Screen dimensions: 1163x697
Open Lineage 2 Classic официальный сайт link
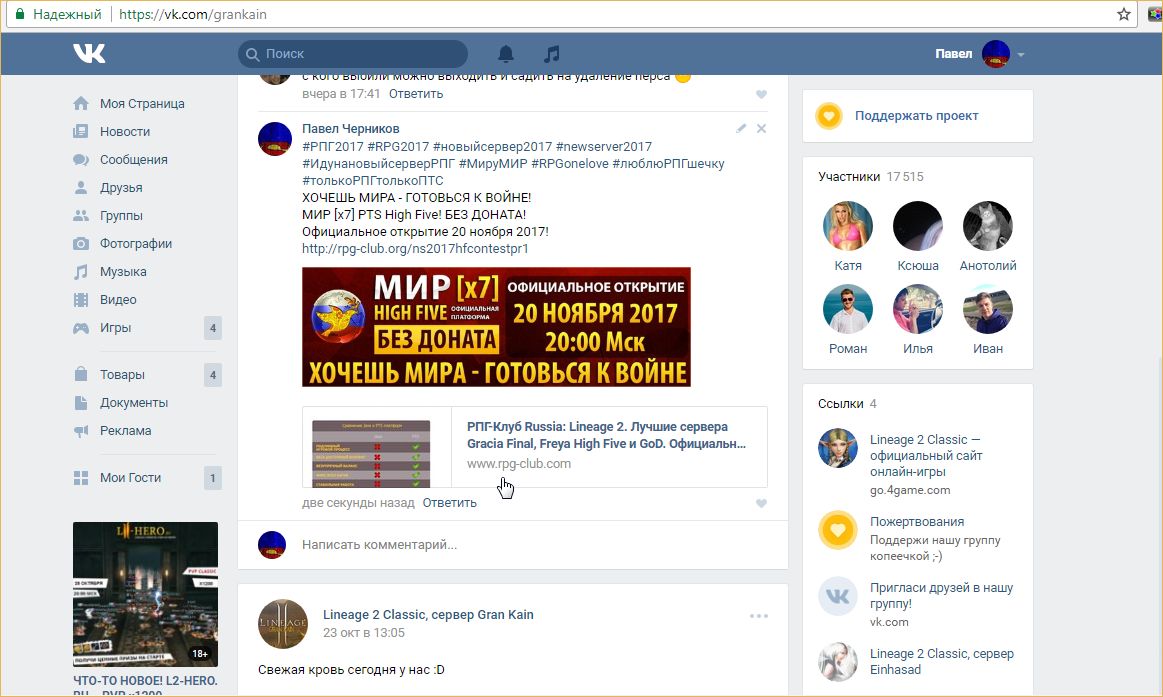click(926, 455)
